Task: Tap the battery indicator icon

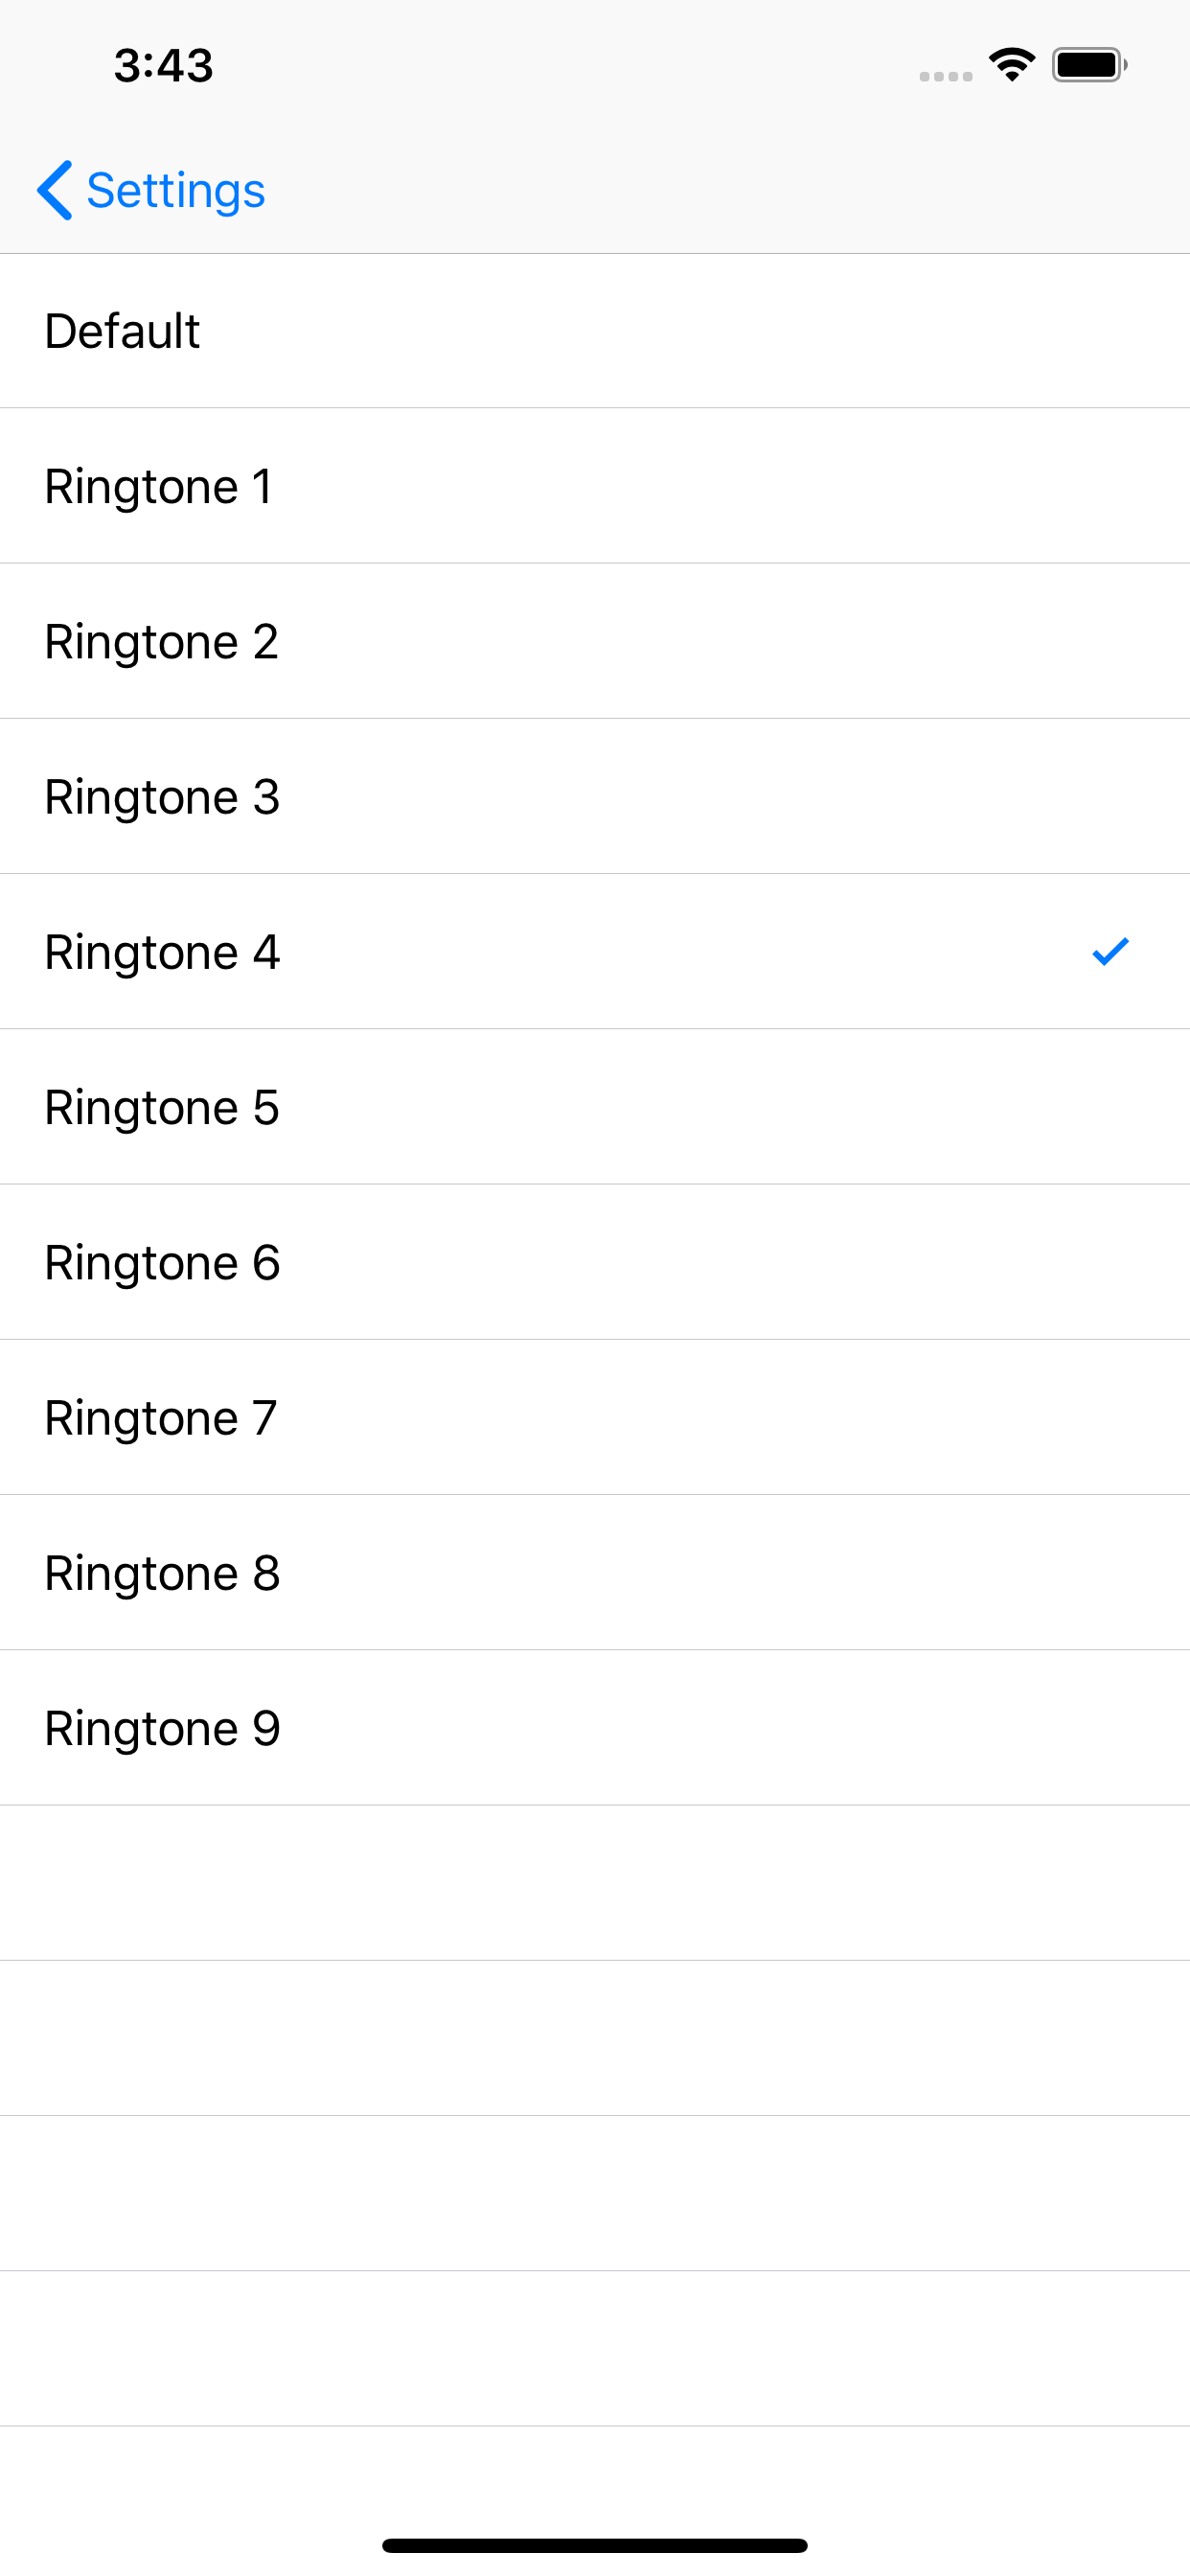Action: (x=1090, y=65)
